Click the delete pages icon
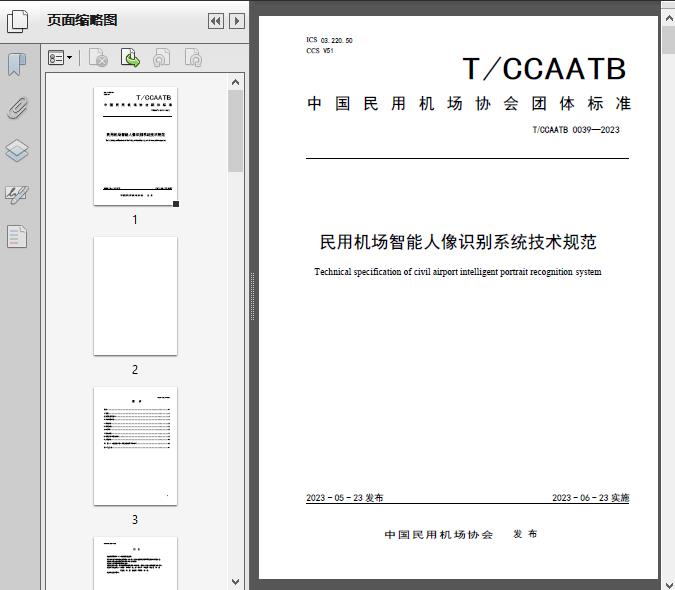The image size is (675, 590). click(x=98, y=58)
